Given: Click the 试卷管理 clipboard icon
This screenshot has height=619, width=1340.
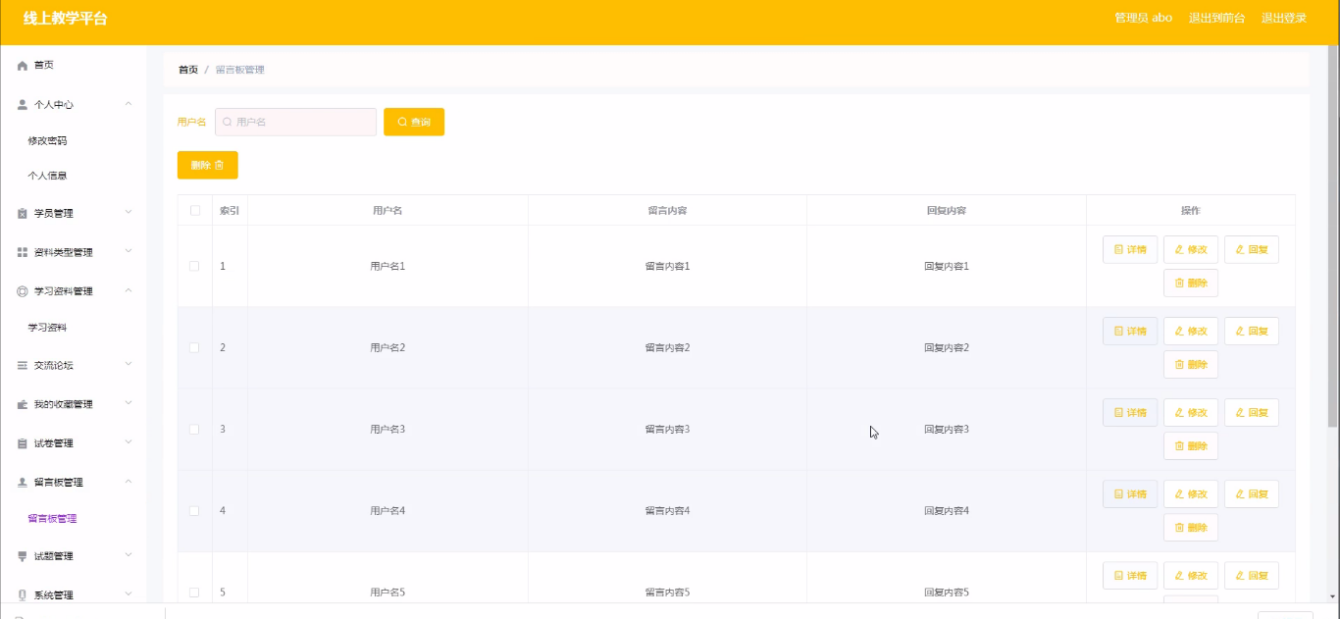Looking at the screenshot, I should pyautogui.click(x=22, y=443).
